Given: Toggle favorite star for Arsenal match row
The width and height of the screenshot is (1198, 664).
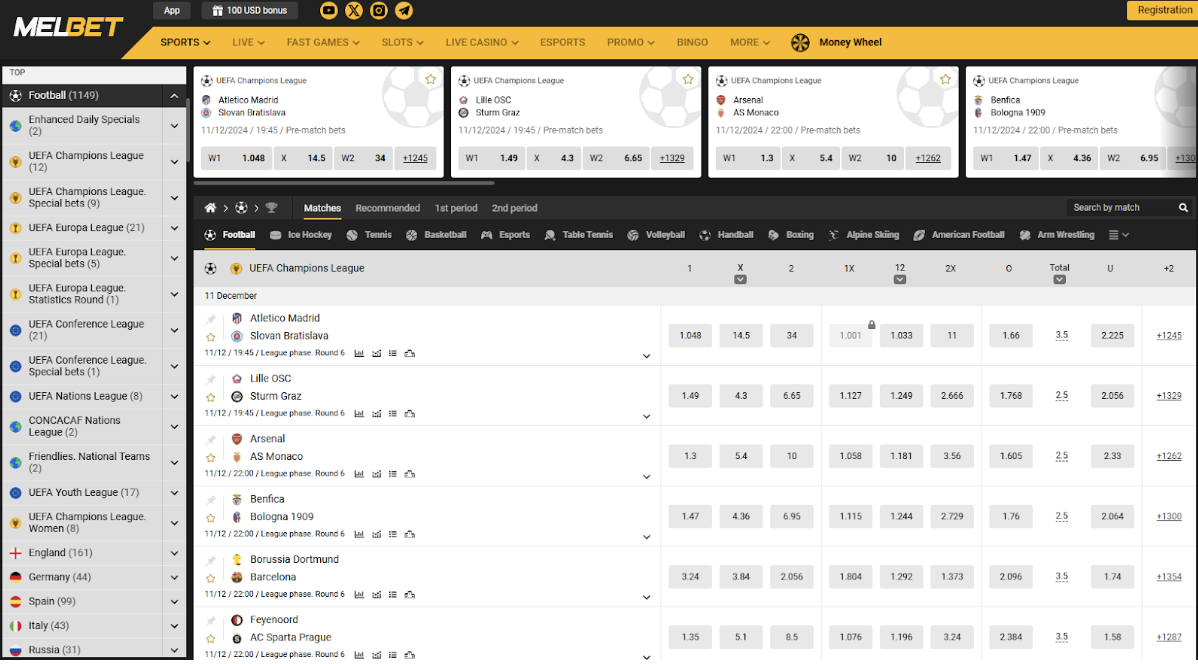Looking at the screenshot, I should click(211, 458).
